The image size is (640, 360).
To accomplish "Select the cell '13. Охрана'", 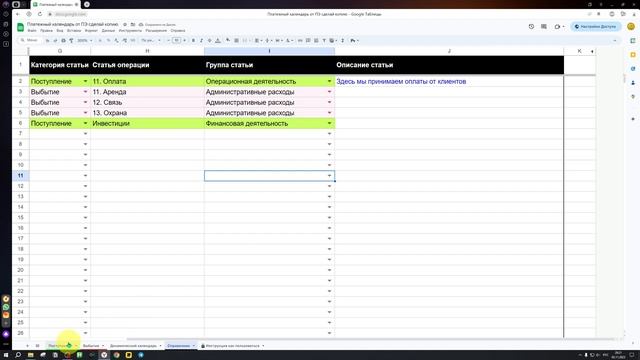I will [147, 113].
